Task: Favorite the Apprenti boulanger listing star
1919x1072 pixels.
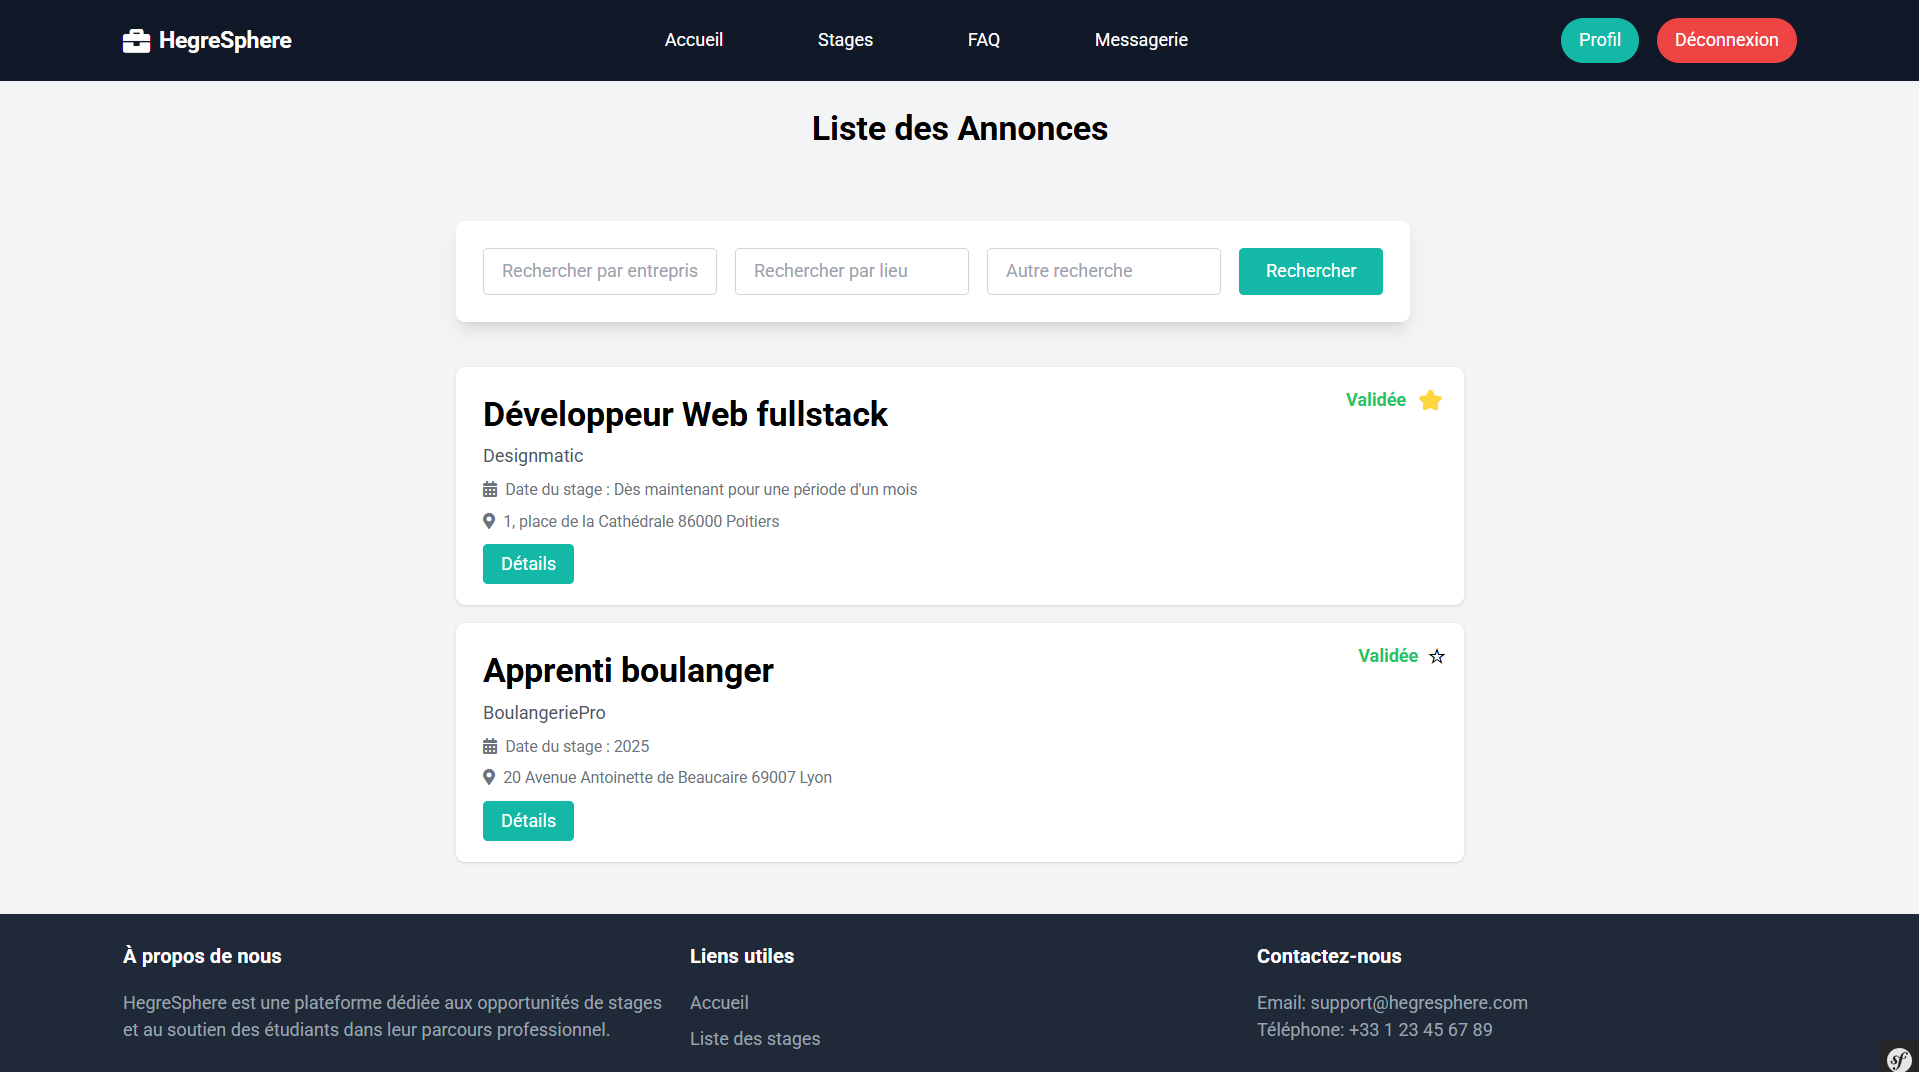Action: (x=1437, y=657)
